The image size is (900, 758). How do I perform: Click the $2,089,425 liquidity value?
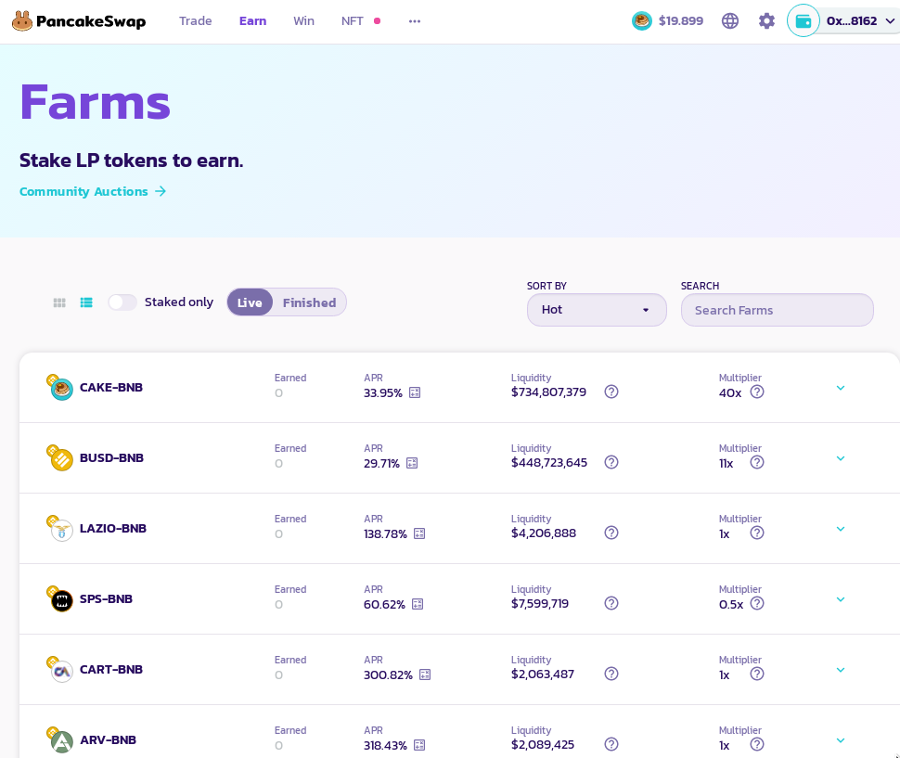click(542, 745)
